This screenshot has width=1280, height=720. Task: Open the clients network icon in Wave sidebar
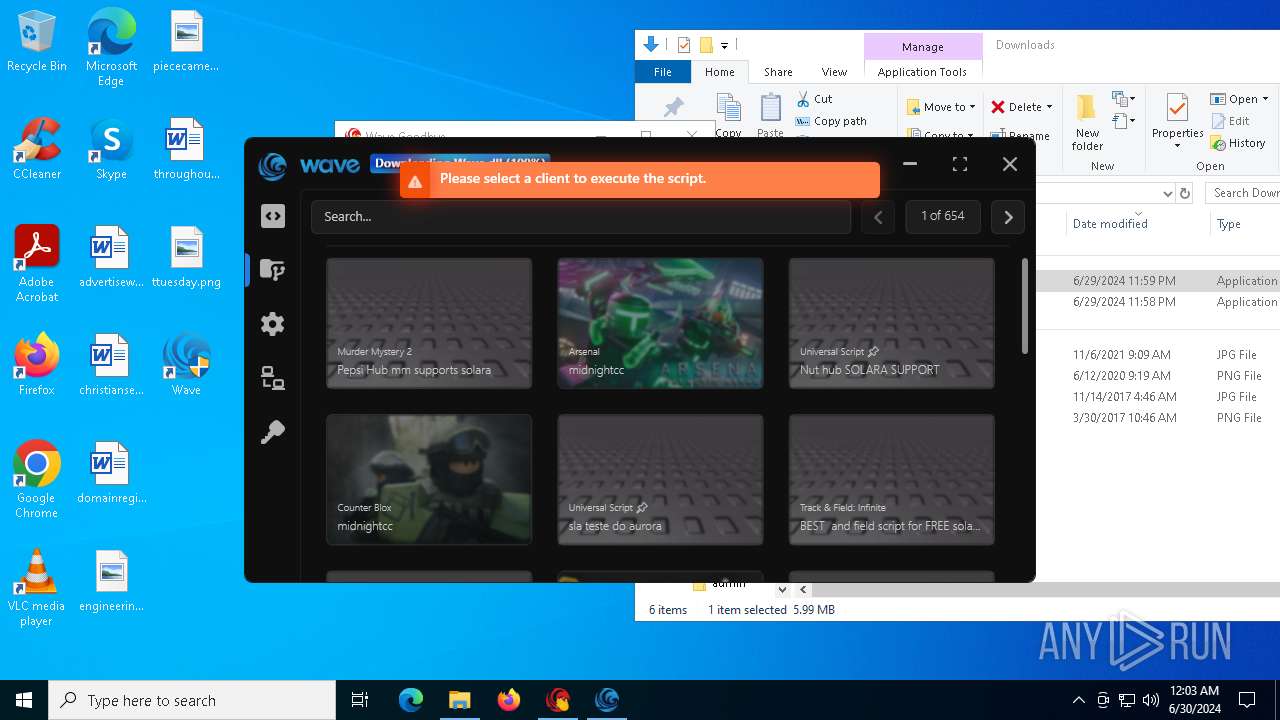272,378
